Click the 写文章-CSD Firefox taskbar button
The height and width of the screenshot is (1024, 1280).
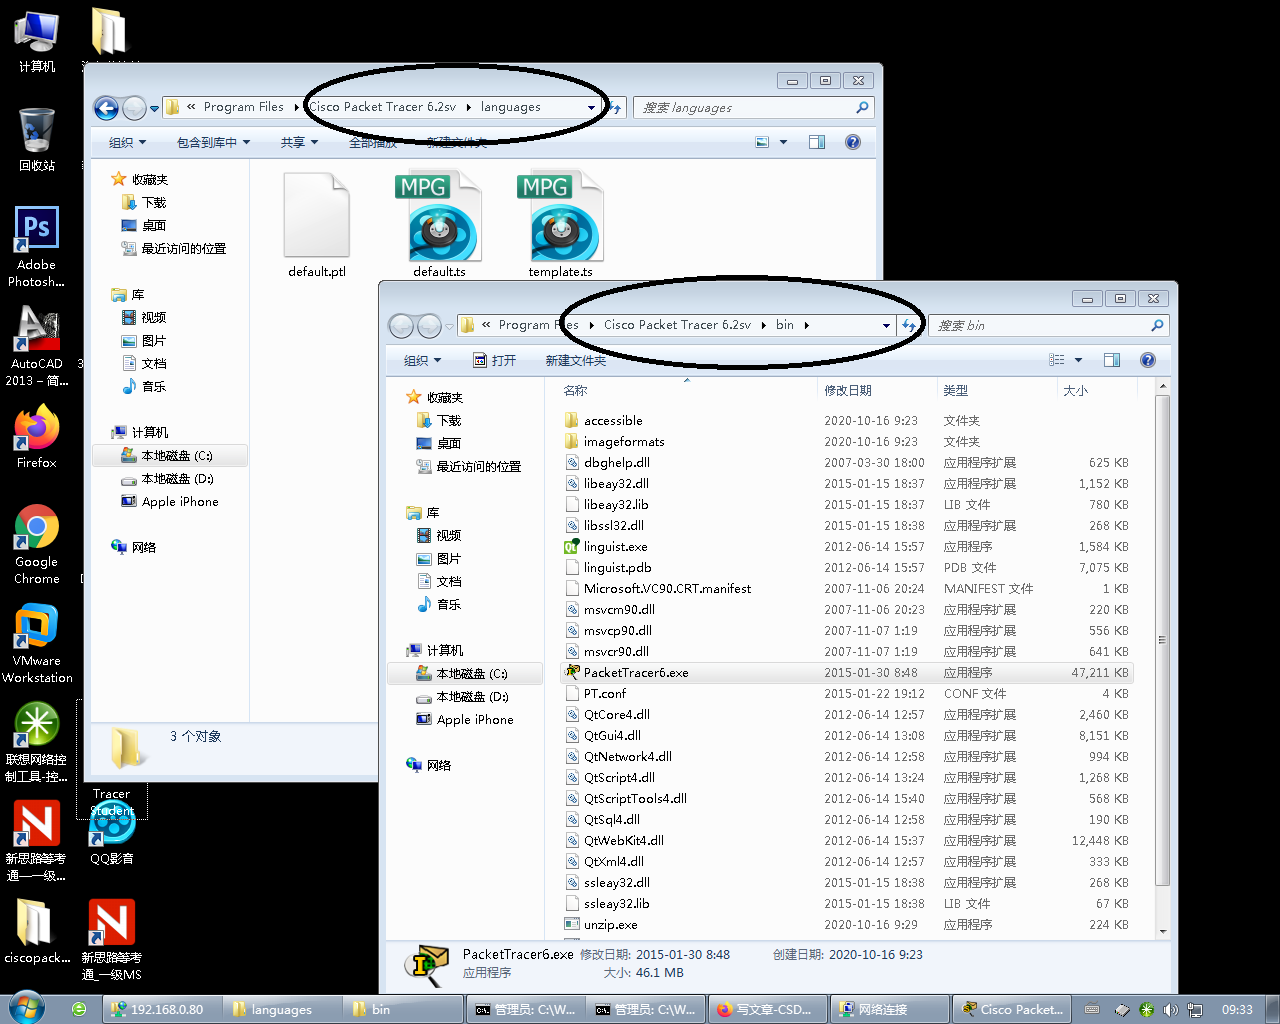click(768, 1009)
